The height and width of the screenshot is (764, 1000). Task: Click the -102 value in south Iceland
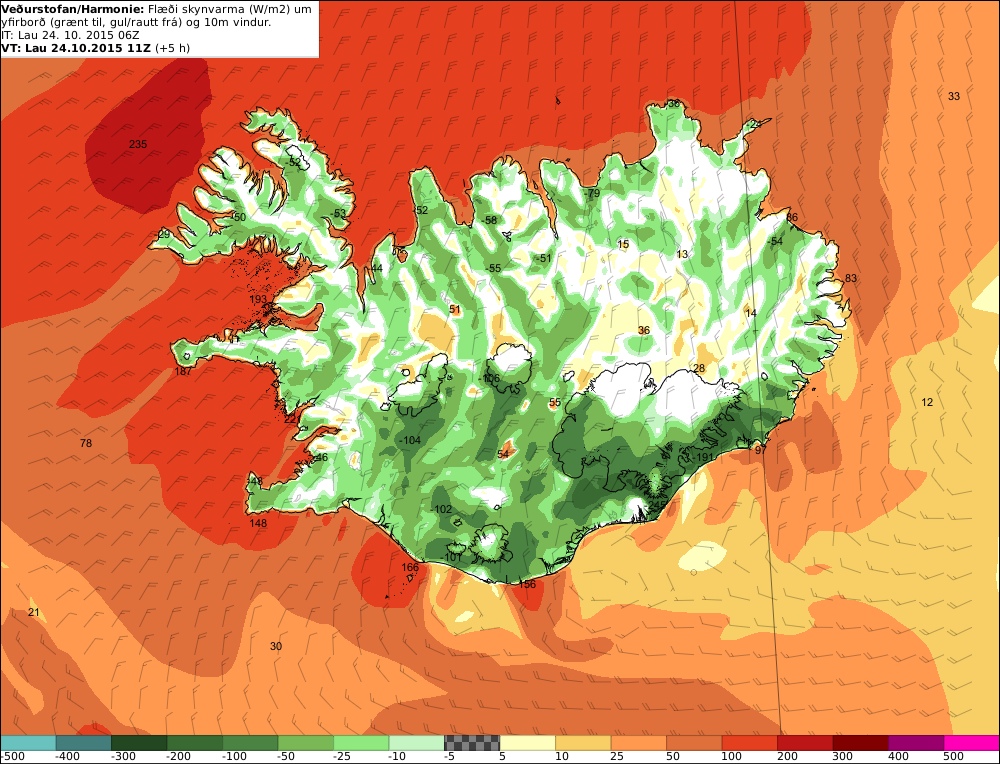point(441,509)
